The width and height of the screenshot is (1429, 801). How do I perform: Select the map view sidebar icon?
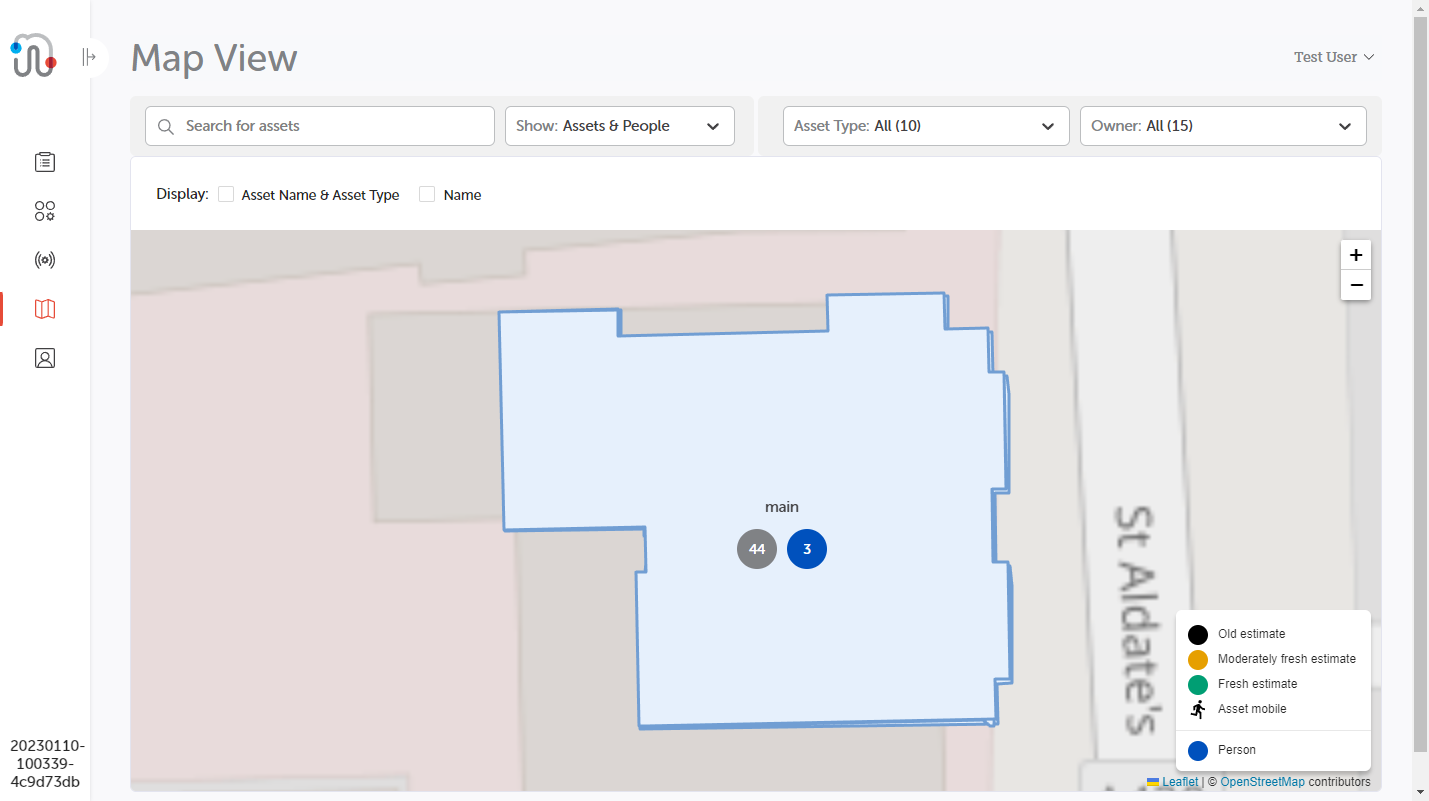point(45,309)
